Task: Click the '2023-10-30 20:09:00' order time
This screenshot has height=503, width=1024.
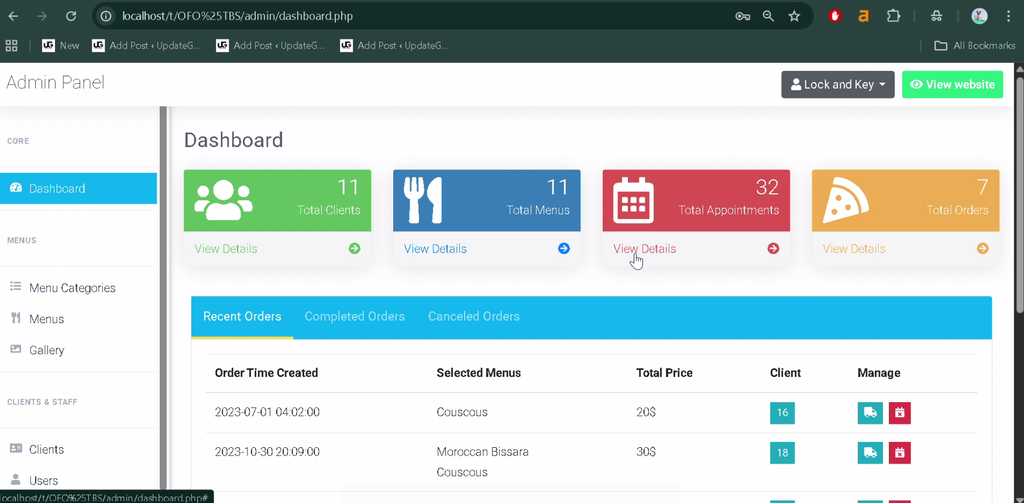Action: pyautogui.click(x=267, y=452)
